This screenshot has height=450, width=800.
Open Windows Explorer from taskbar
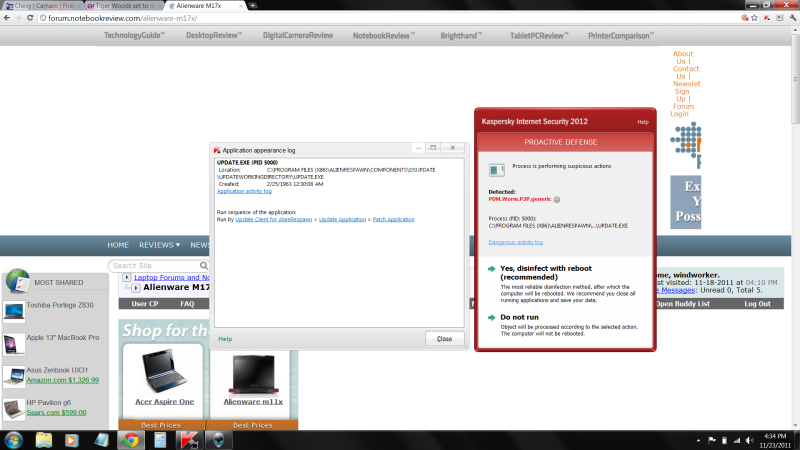[x=44, y=440]
